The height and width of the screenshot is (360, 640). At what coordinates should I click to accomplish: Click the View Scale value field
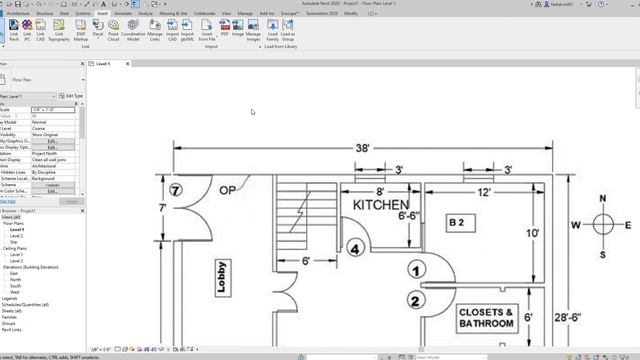(53, 110)
